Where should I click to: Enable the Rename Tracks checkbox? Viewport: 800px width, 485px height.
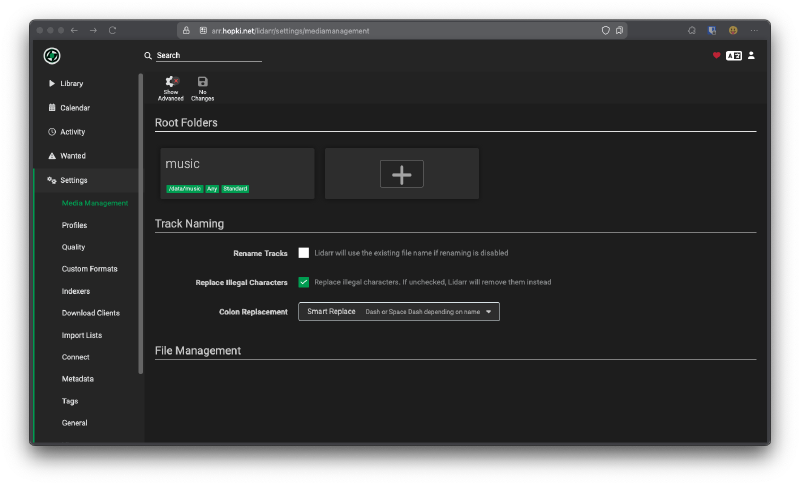[304, 253]
